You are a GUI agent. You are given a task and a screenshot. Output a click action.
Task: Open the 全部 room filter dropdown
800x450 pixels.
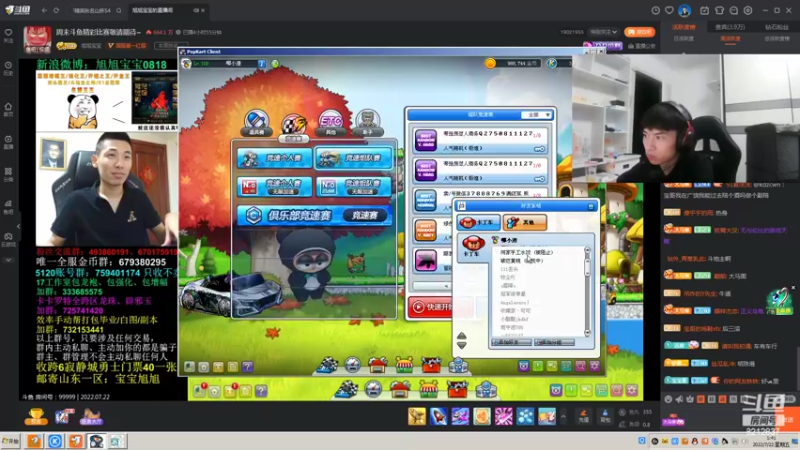[536, 115]
